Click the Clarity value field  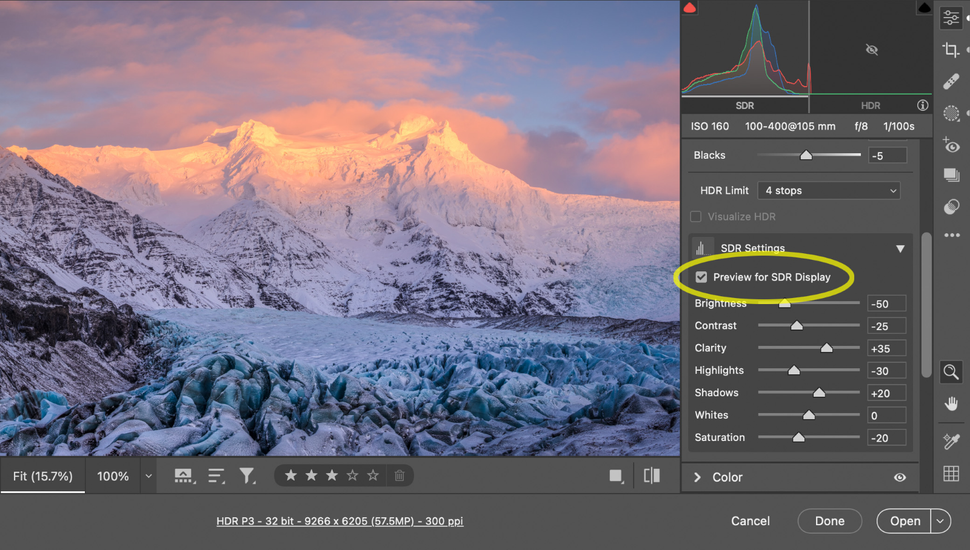point(887,348)
